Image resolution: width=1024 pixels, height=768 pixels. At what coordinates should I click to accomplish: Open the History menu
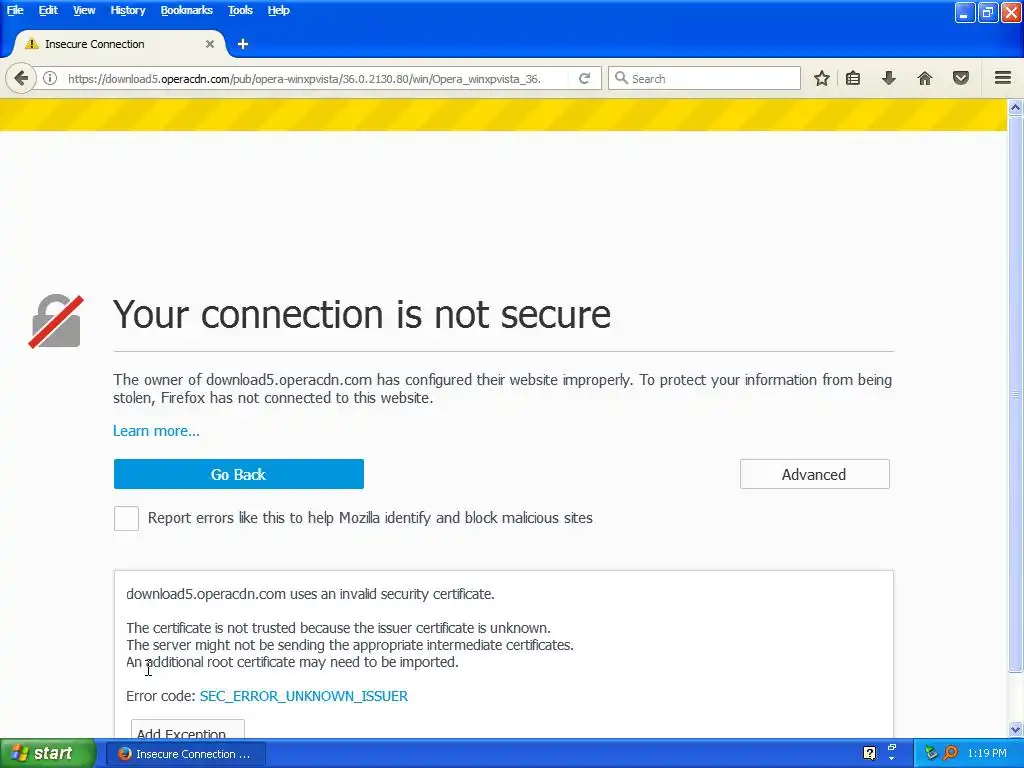[127, 10]
